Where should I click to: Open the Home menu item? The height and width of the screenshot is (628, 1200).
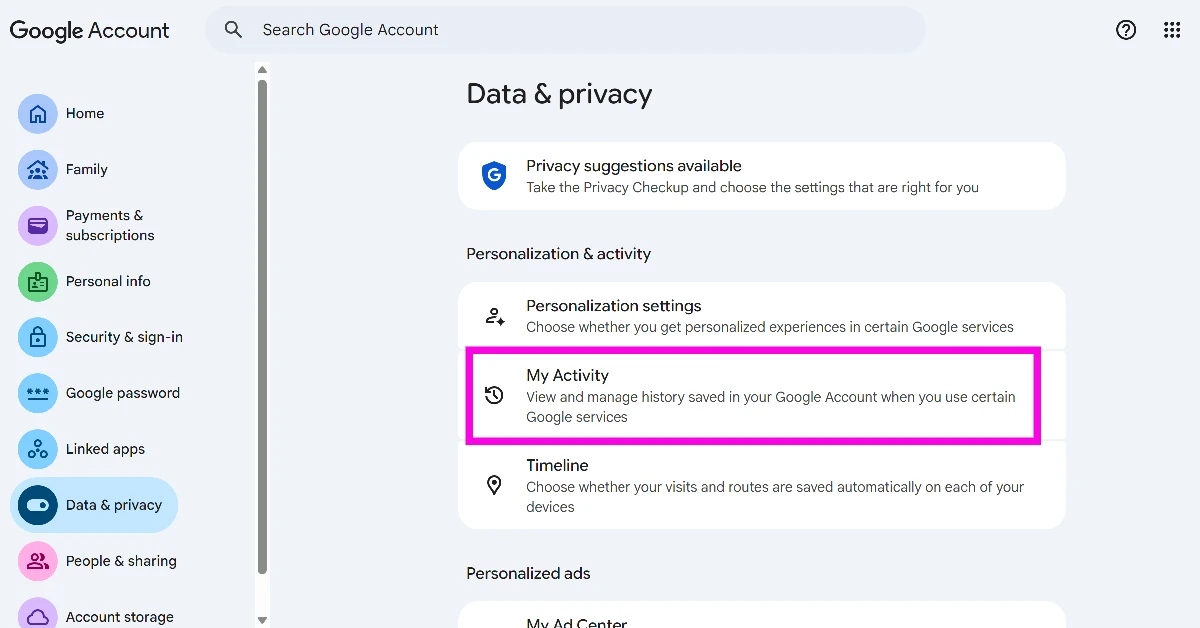point(94,113)
